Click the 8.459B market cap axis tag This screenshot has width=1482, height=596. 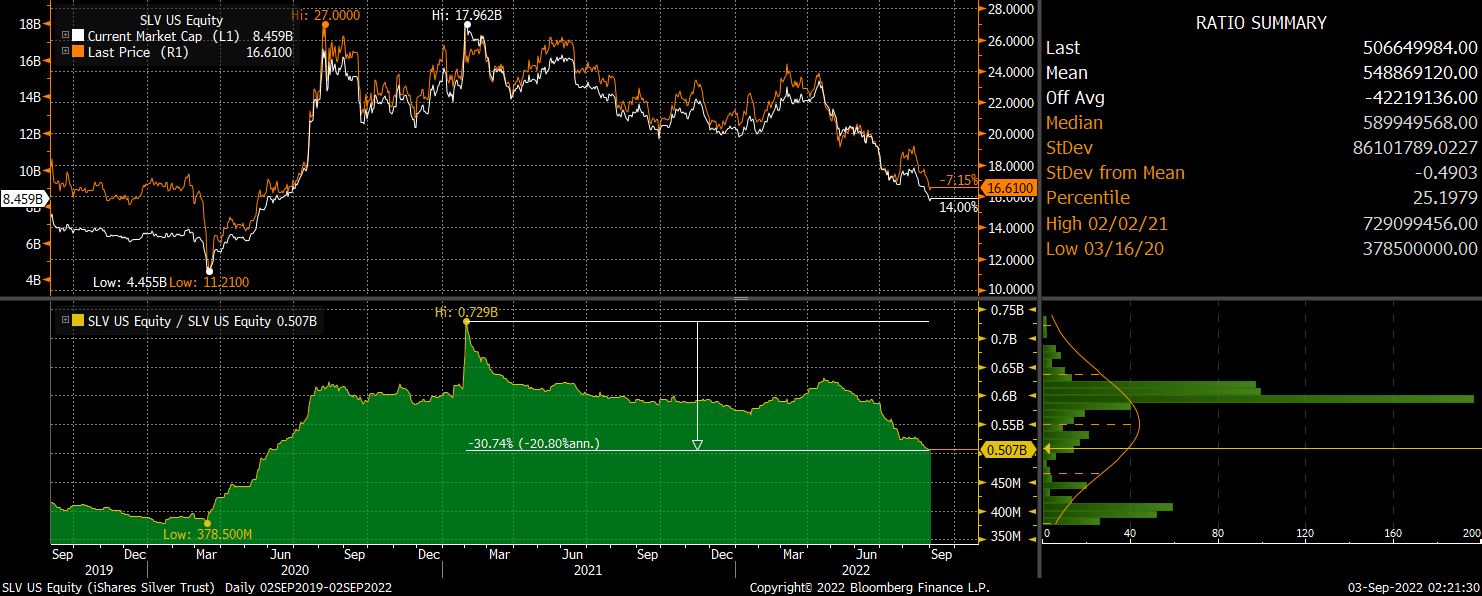pos(21,199)
